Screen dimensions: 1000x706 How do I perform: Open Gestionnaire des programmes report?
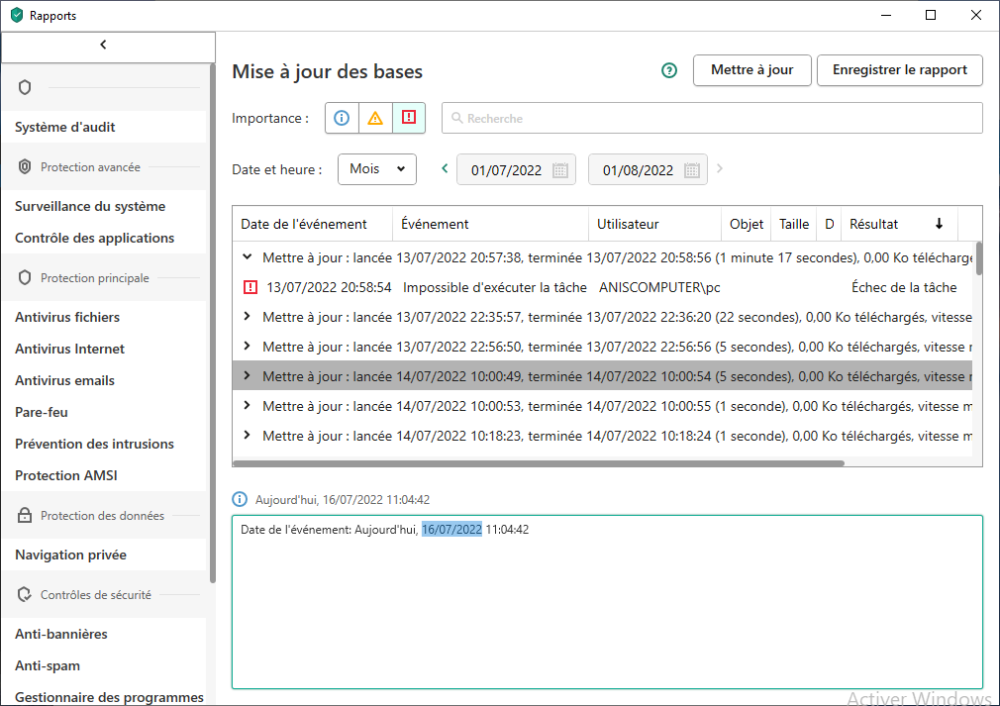click(x=109, y=696)
